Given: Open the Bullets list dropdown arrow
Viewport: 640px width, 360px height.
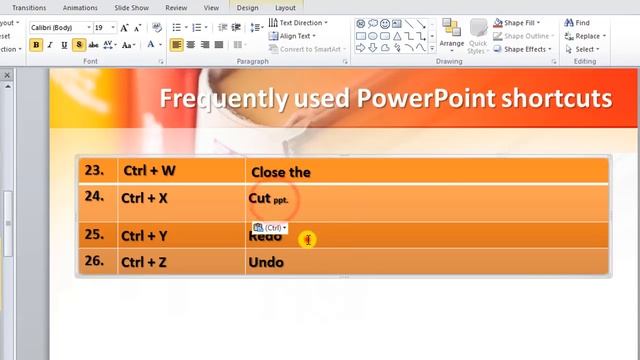Looking at the screenshot, I should 186,27.
